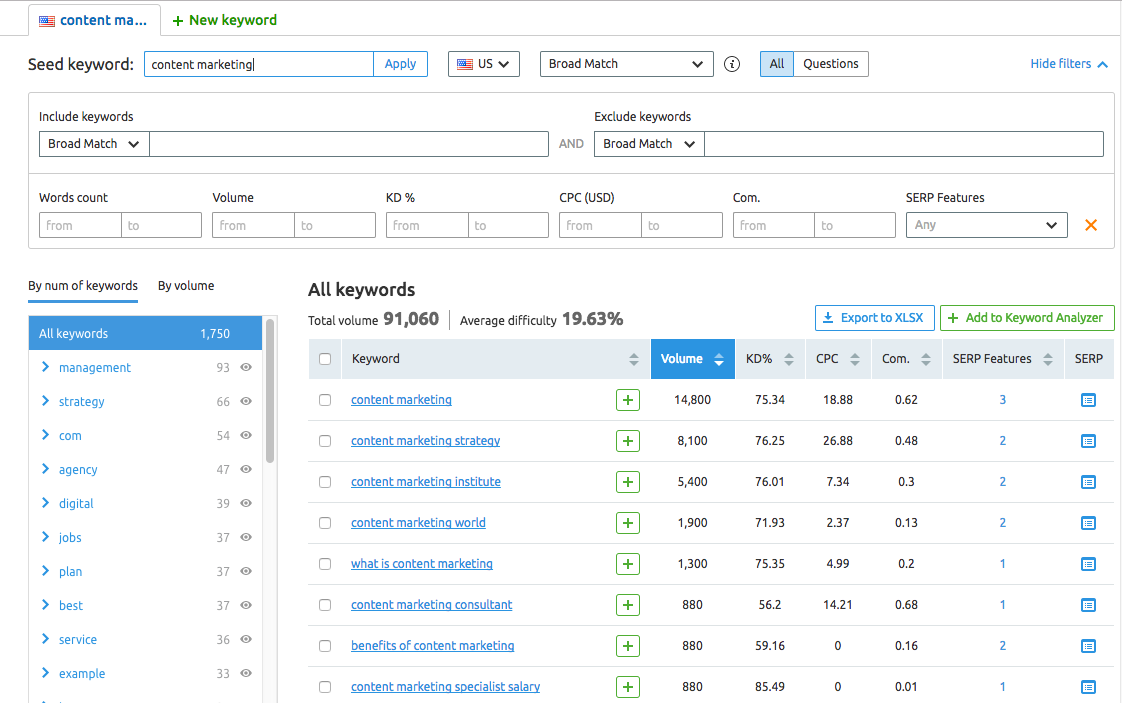Open SERP view for 'benefits of content marketing'

pyautogui.click(x=1088, y=646)
